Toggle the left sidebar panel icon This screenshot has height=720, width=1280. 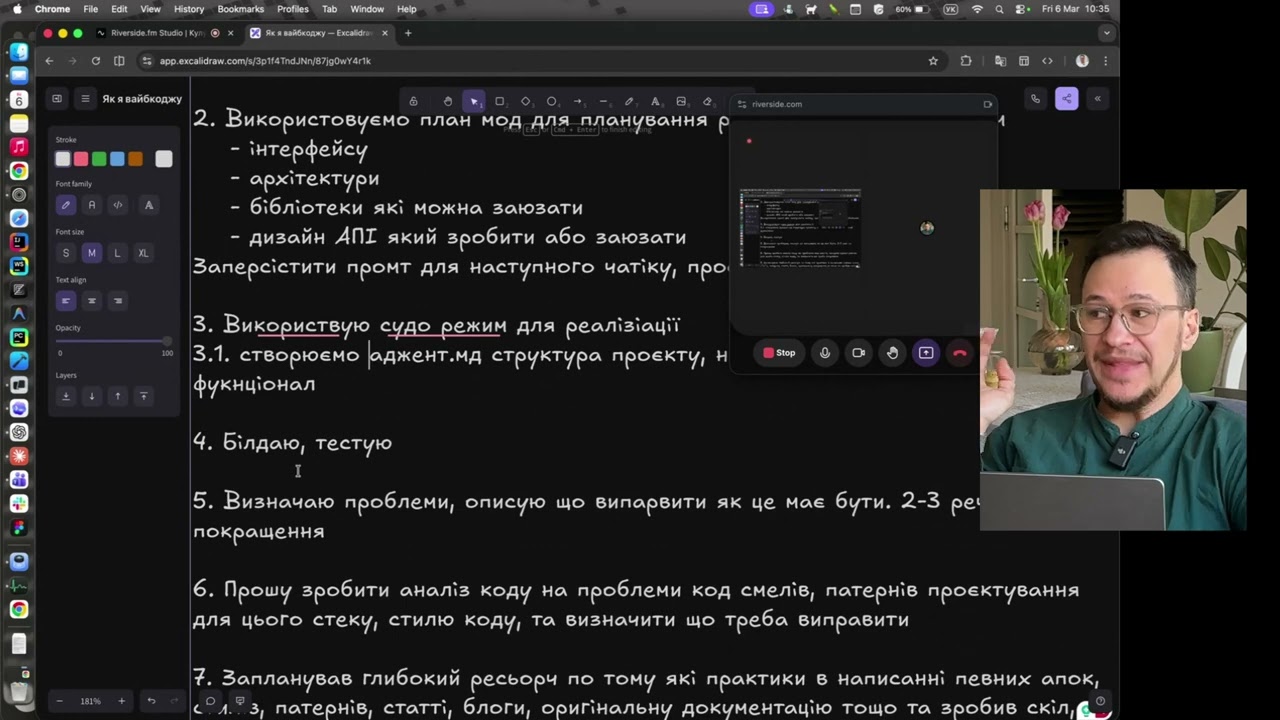(57, 98)
